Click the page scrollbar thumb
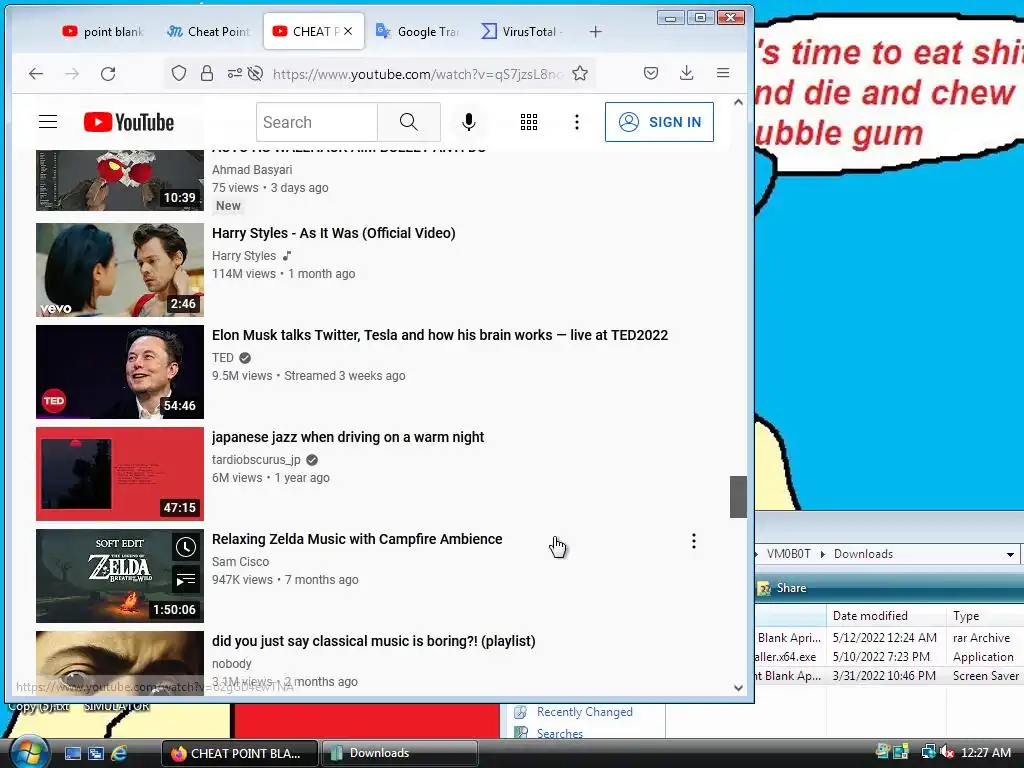Viewport: 1024px width, 768px height. coord(738,496)
